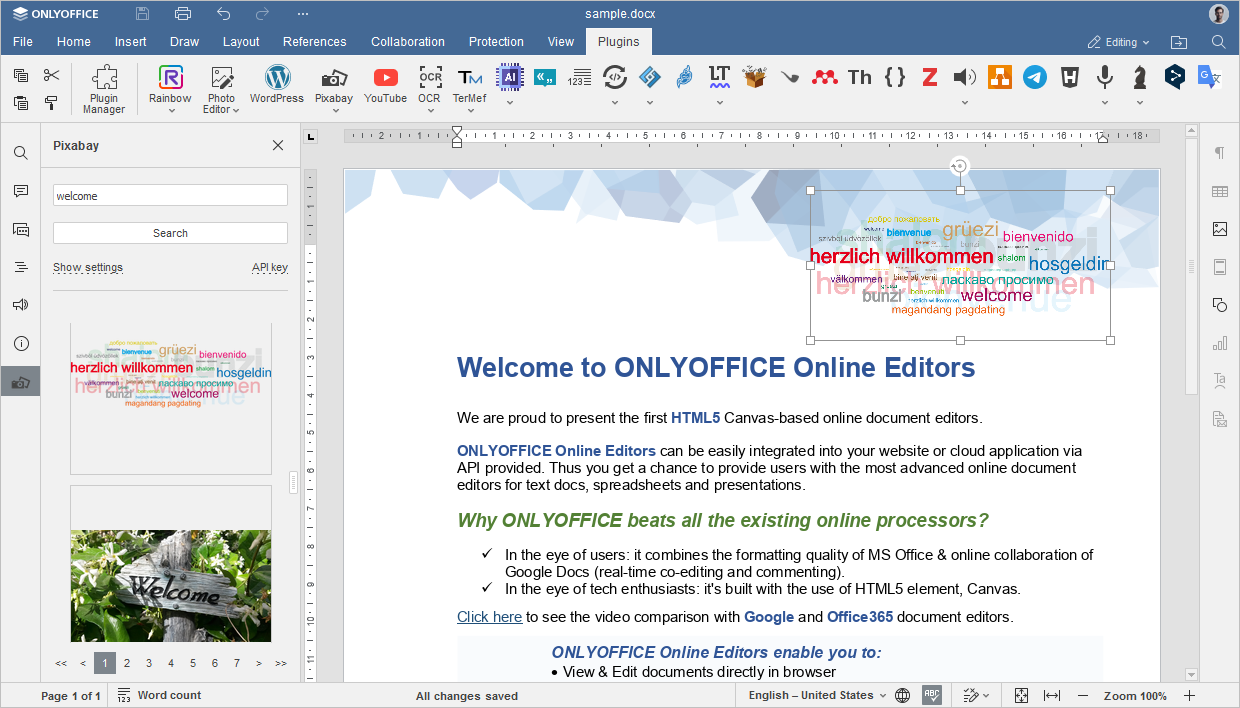Open image settings in right sidebar

[1219, 229]
